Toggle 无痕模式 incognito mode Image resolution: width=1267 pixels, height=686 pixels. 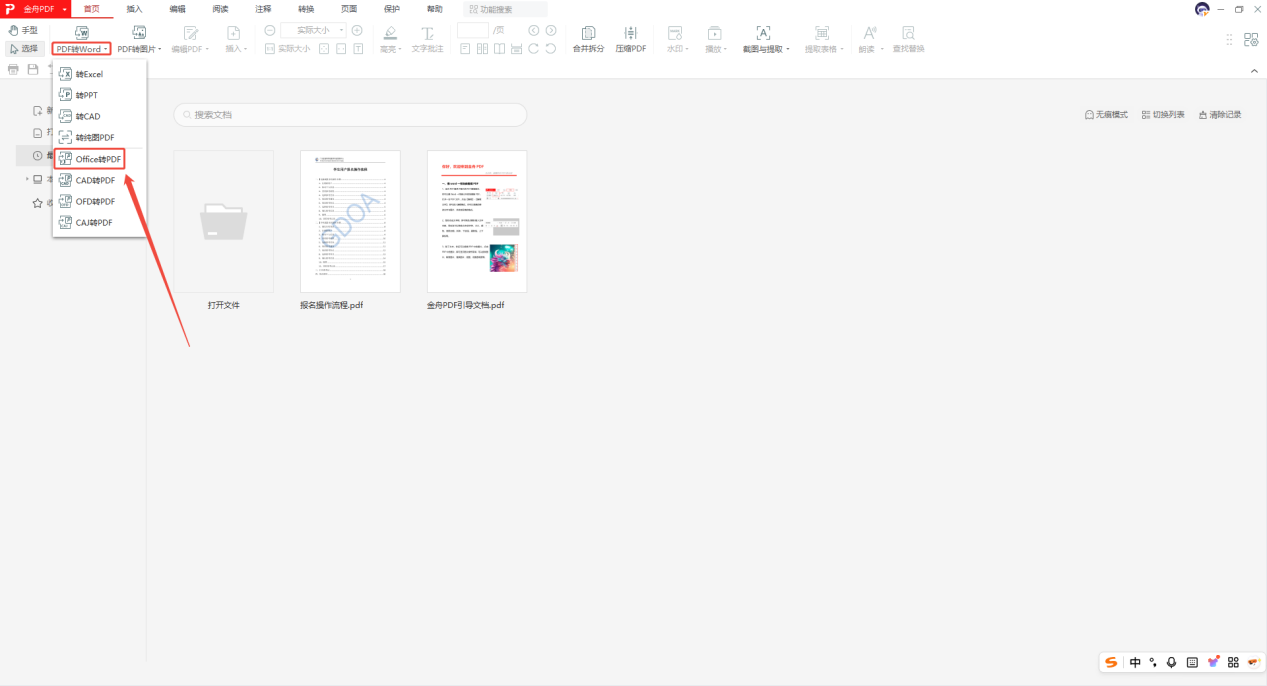[1106, 115]
